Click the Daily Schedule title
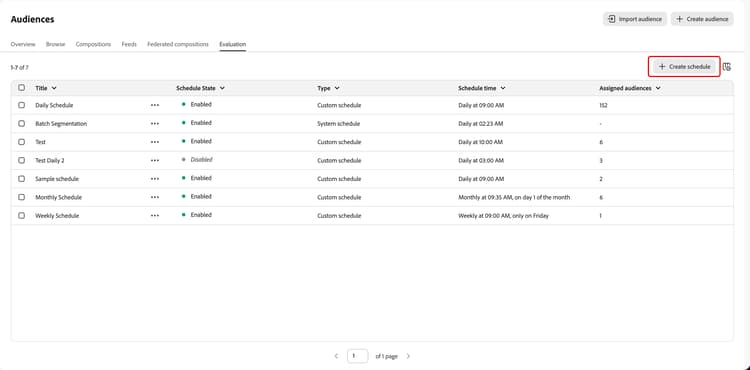This screenshot has width=750, height=370. 54,105
